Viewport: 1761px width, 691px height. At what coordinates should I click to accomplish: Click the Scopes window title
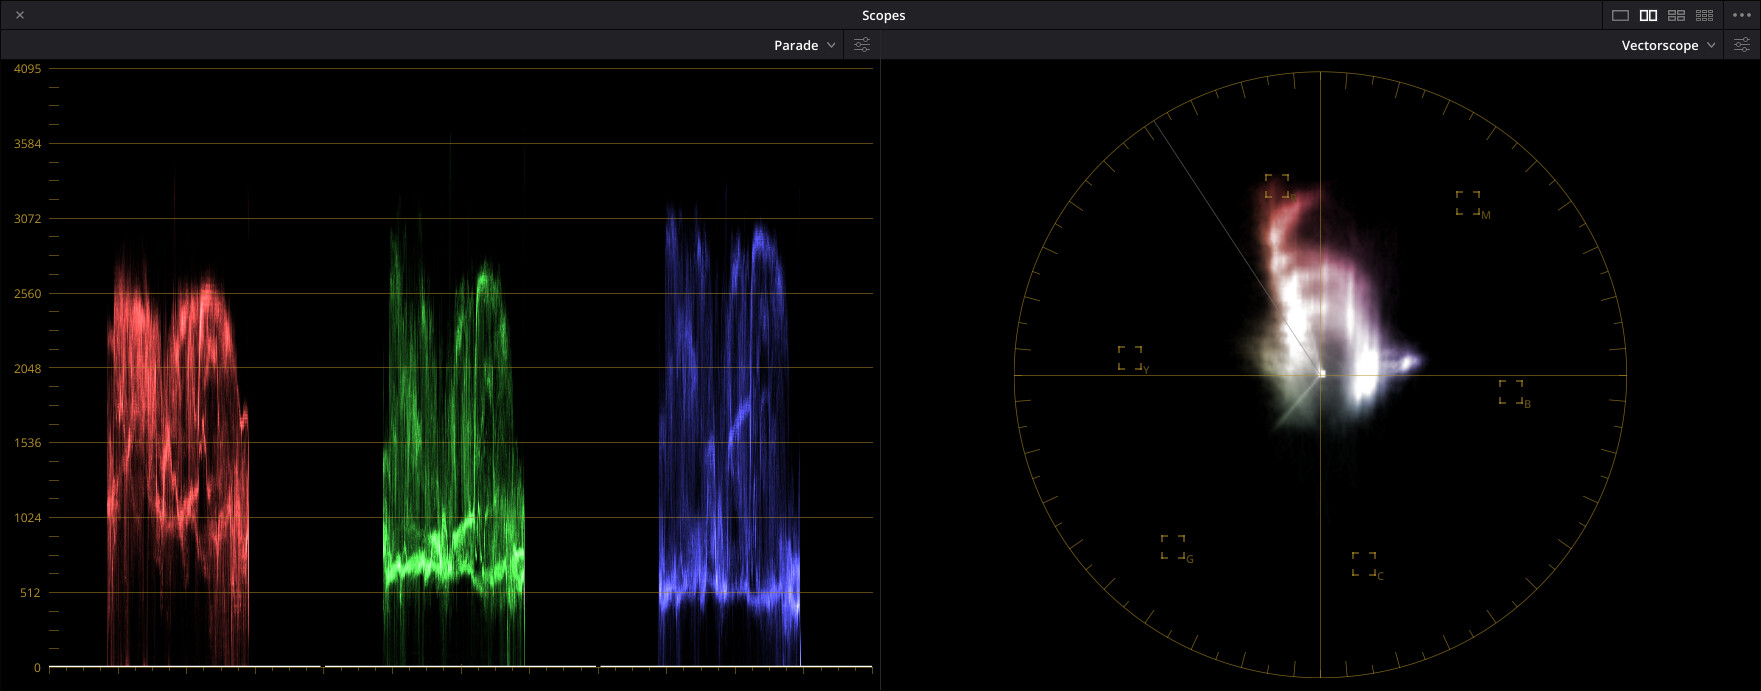coord(883,15)
